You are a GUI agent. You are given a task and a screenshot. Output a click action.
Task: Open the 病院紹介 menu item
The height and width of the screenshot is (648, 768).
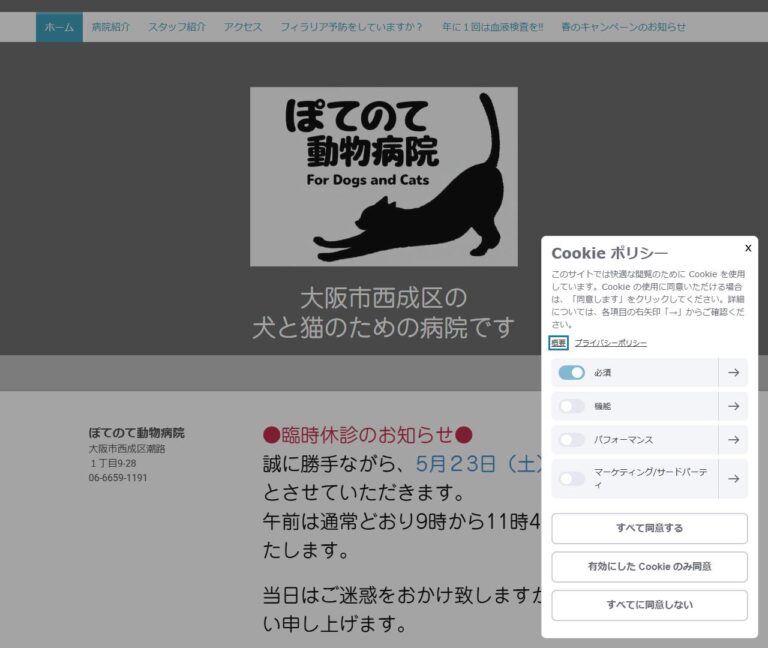click(x=111, y=27)
